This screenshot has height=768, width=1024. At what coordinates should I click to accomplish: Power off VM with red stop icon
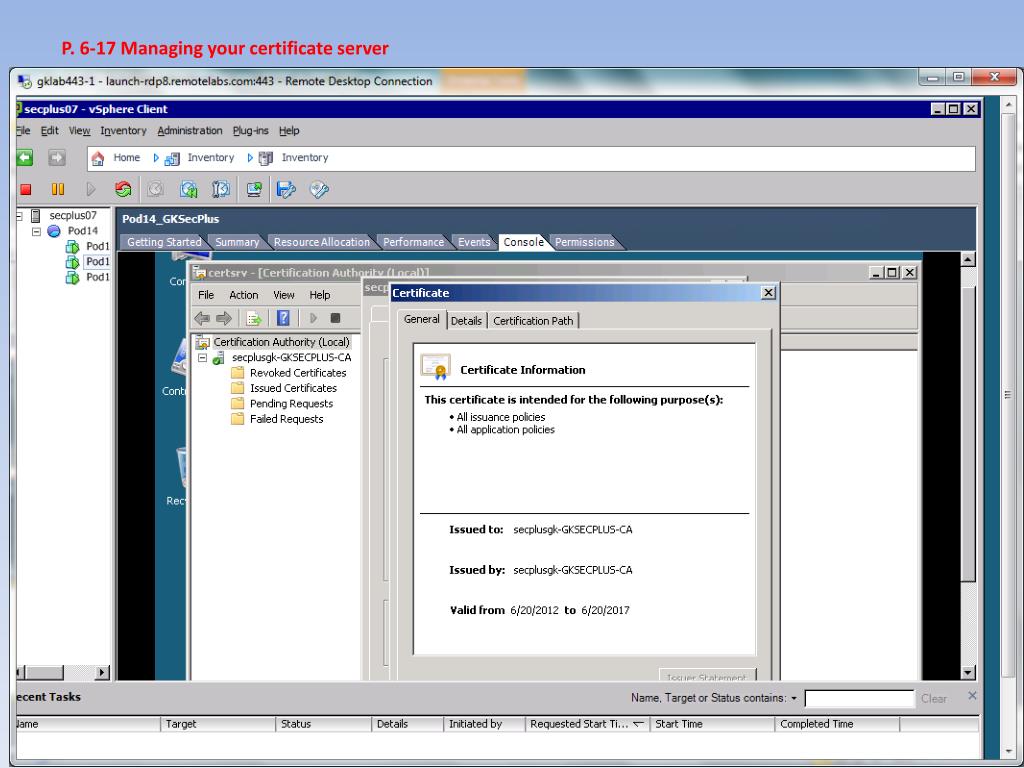tap(26, 189)
